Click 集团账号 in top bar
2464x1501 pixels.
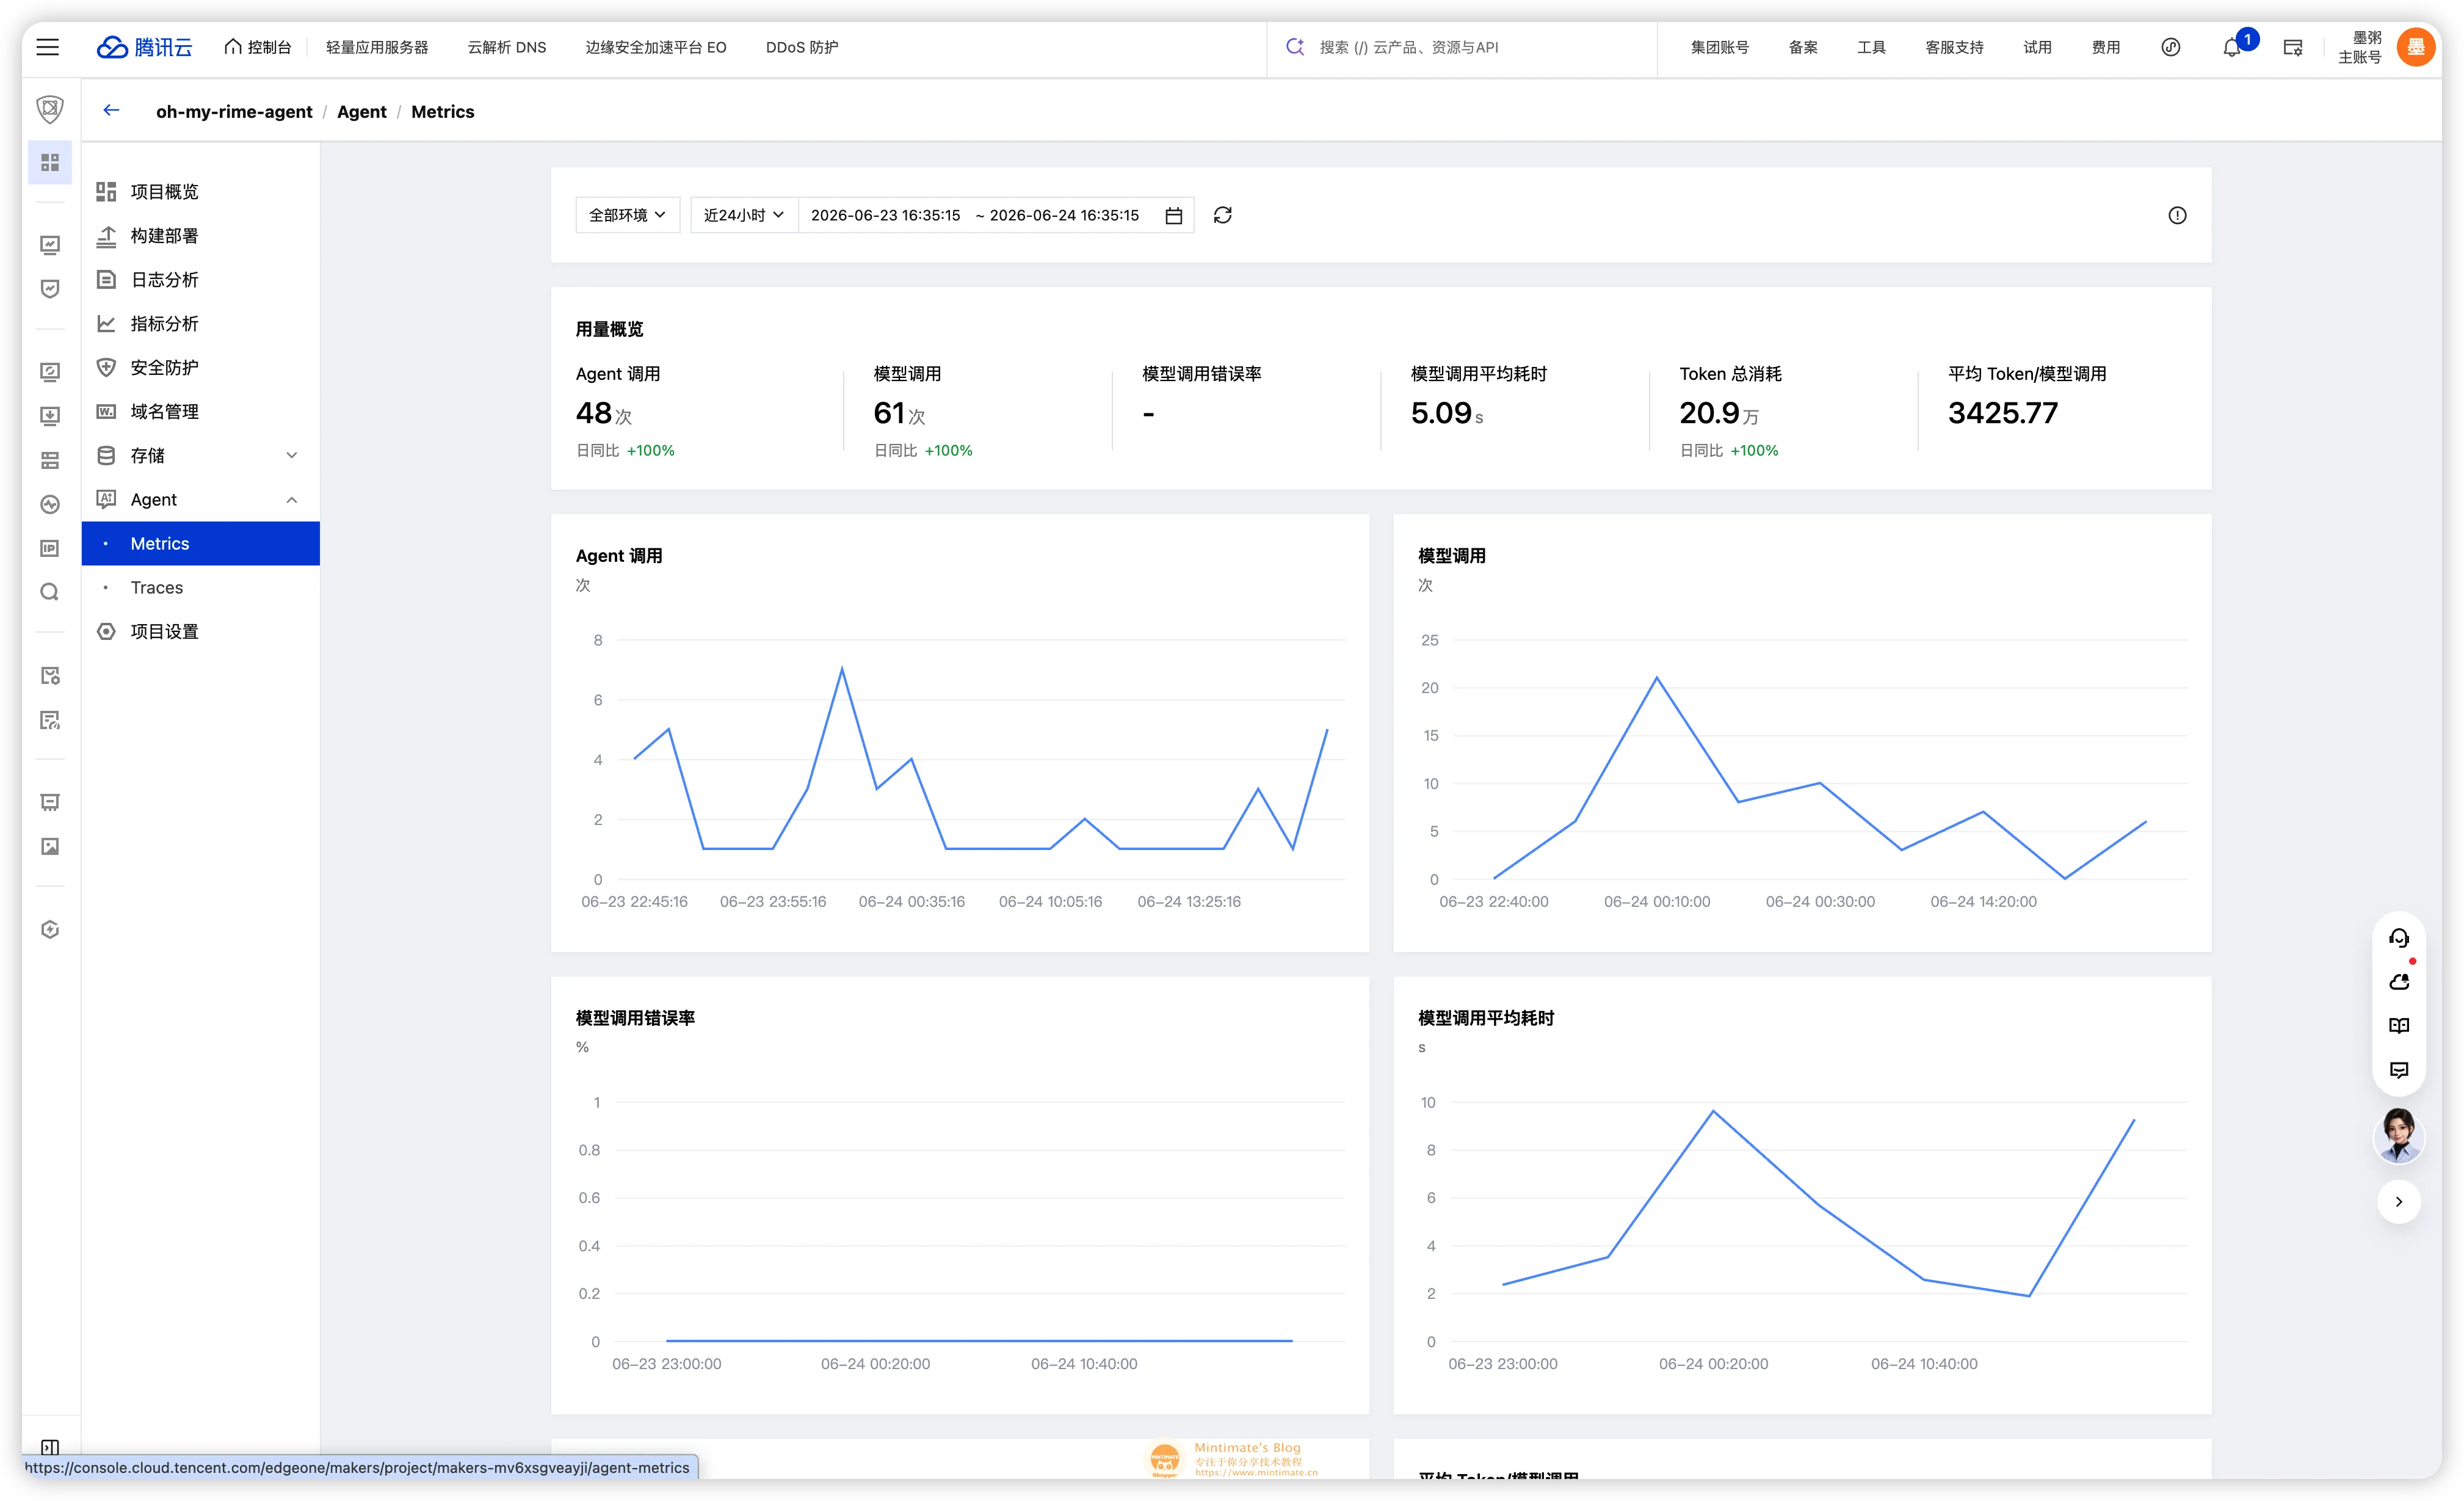click(x=1719, y=47)
